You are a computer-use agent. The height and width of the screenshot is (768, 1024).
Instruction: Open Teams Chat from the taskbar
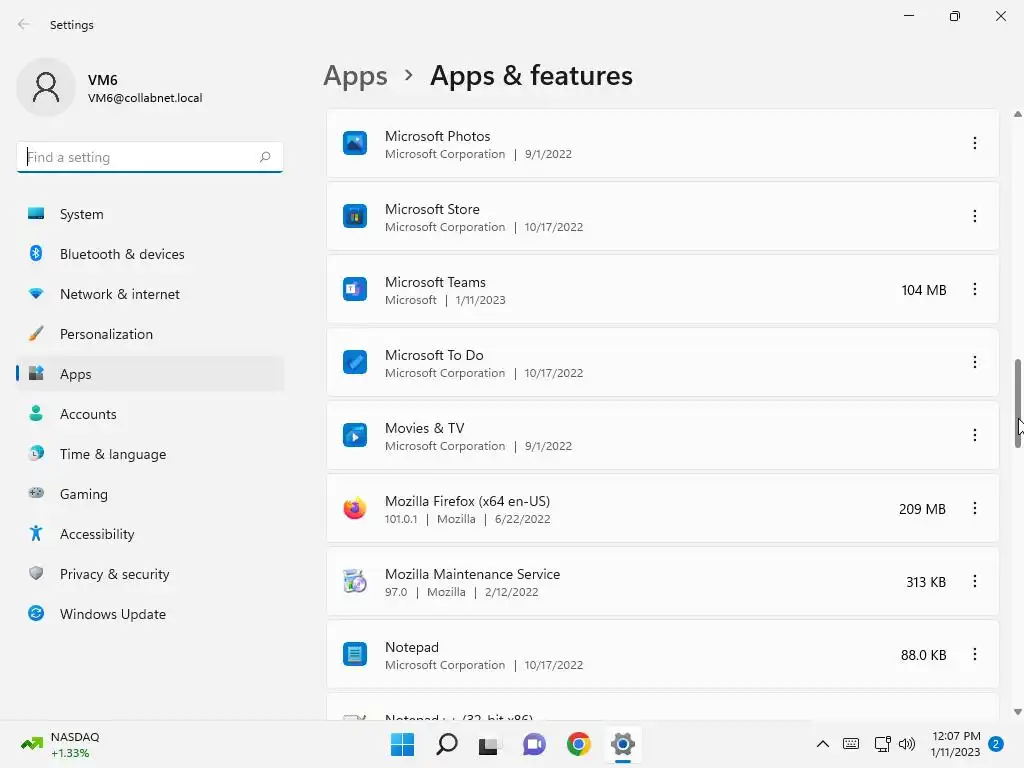[534, 744]
